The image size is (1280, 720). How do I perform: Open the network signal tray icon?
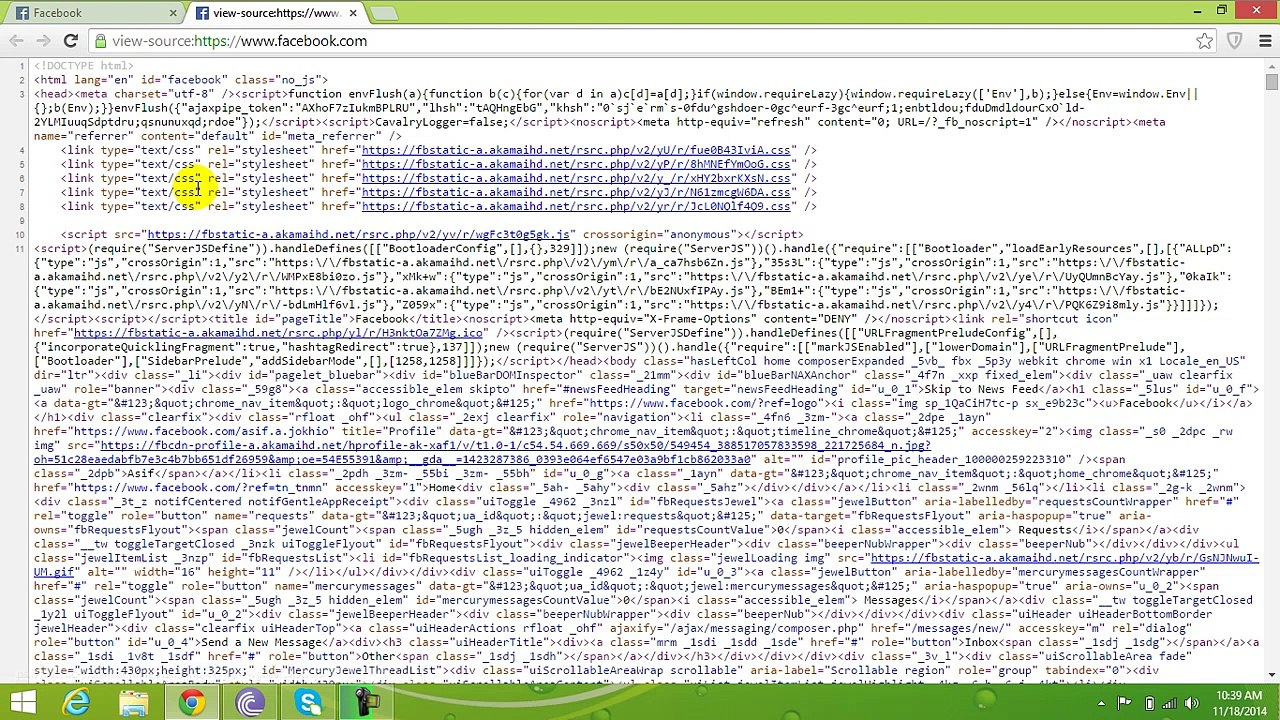click(x=1172, y=703)
